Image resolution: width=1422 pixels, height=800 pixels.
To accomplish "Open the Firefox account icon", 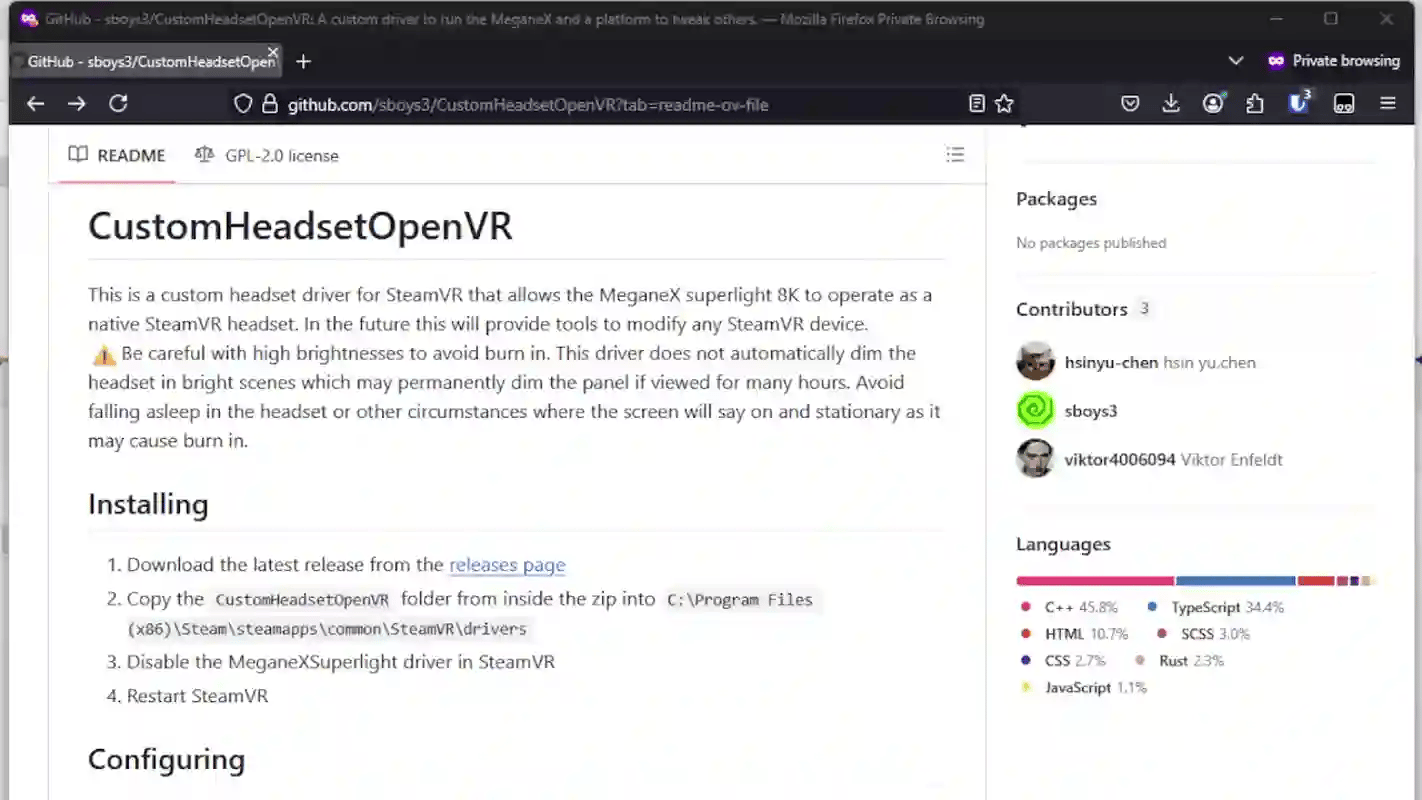I will [x=1213, y=104].
